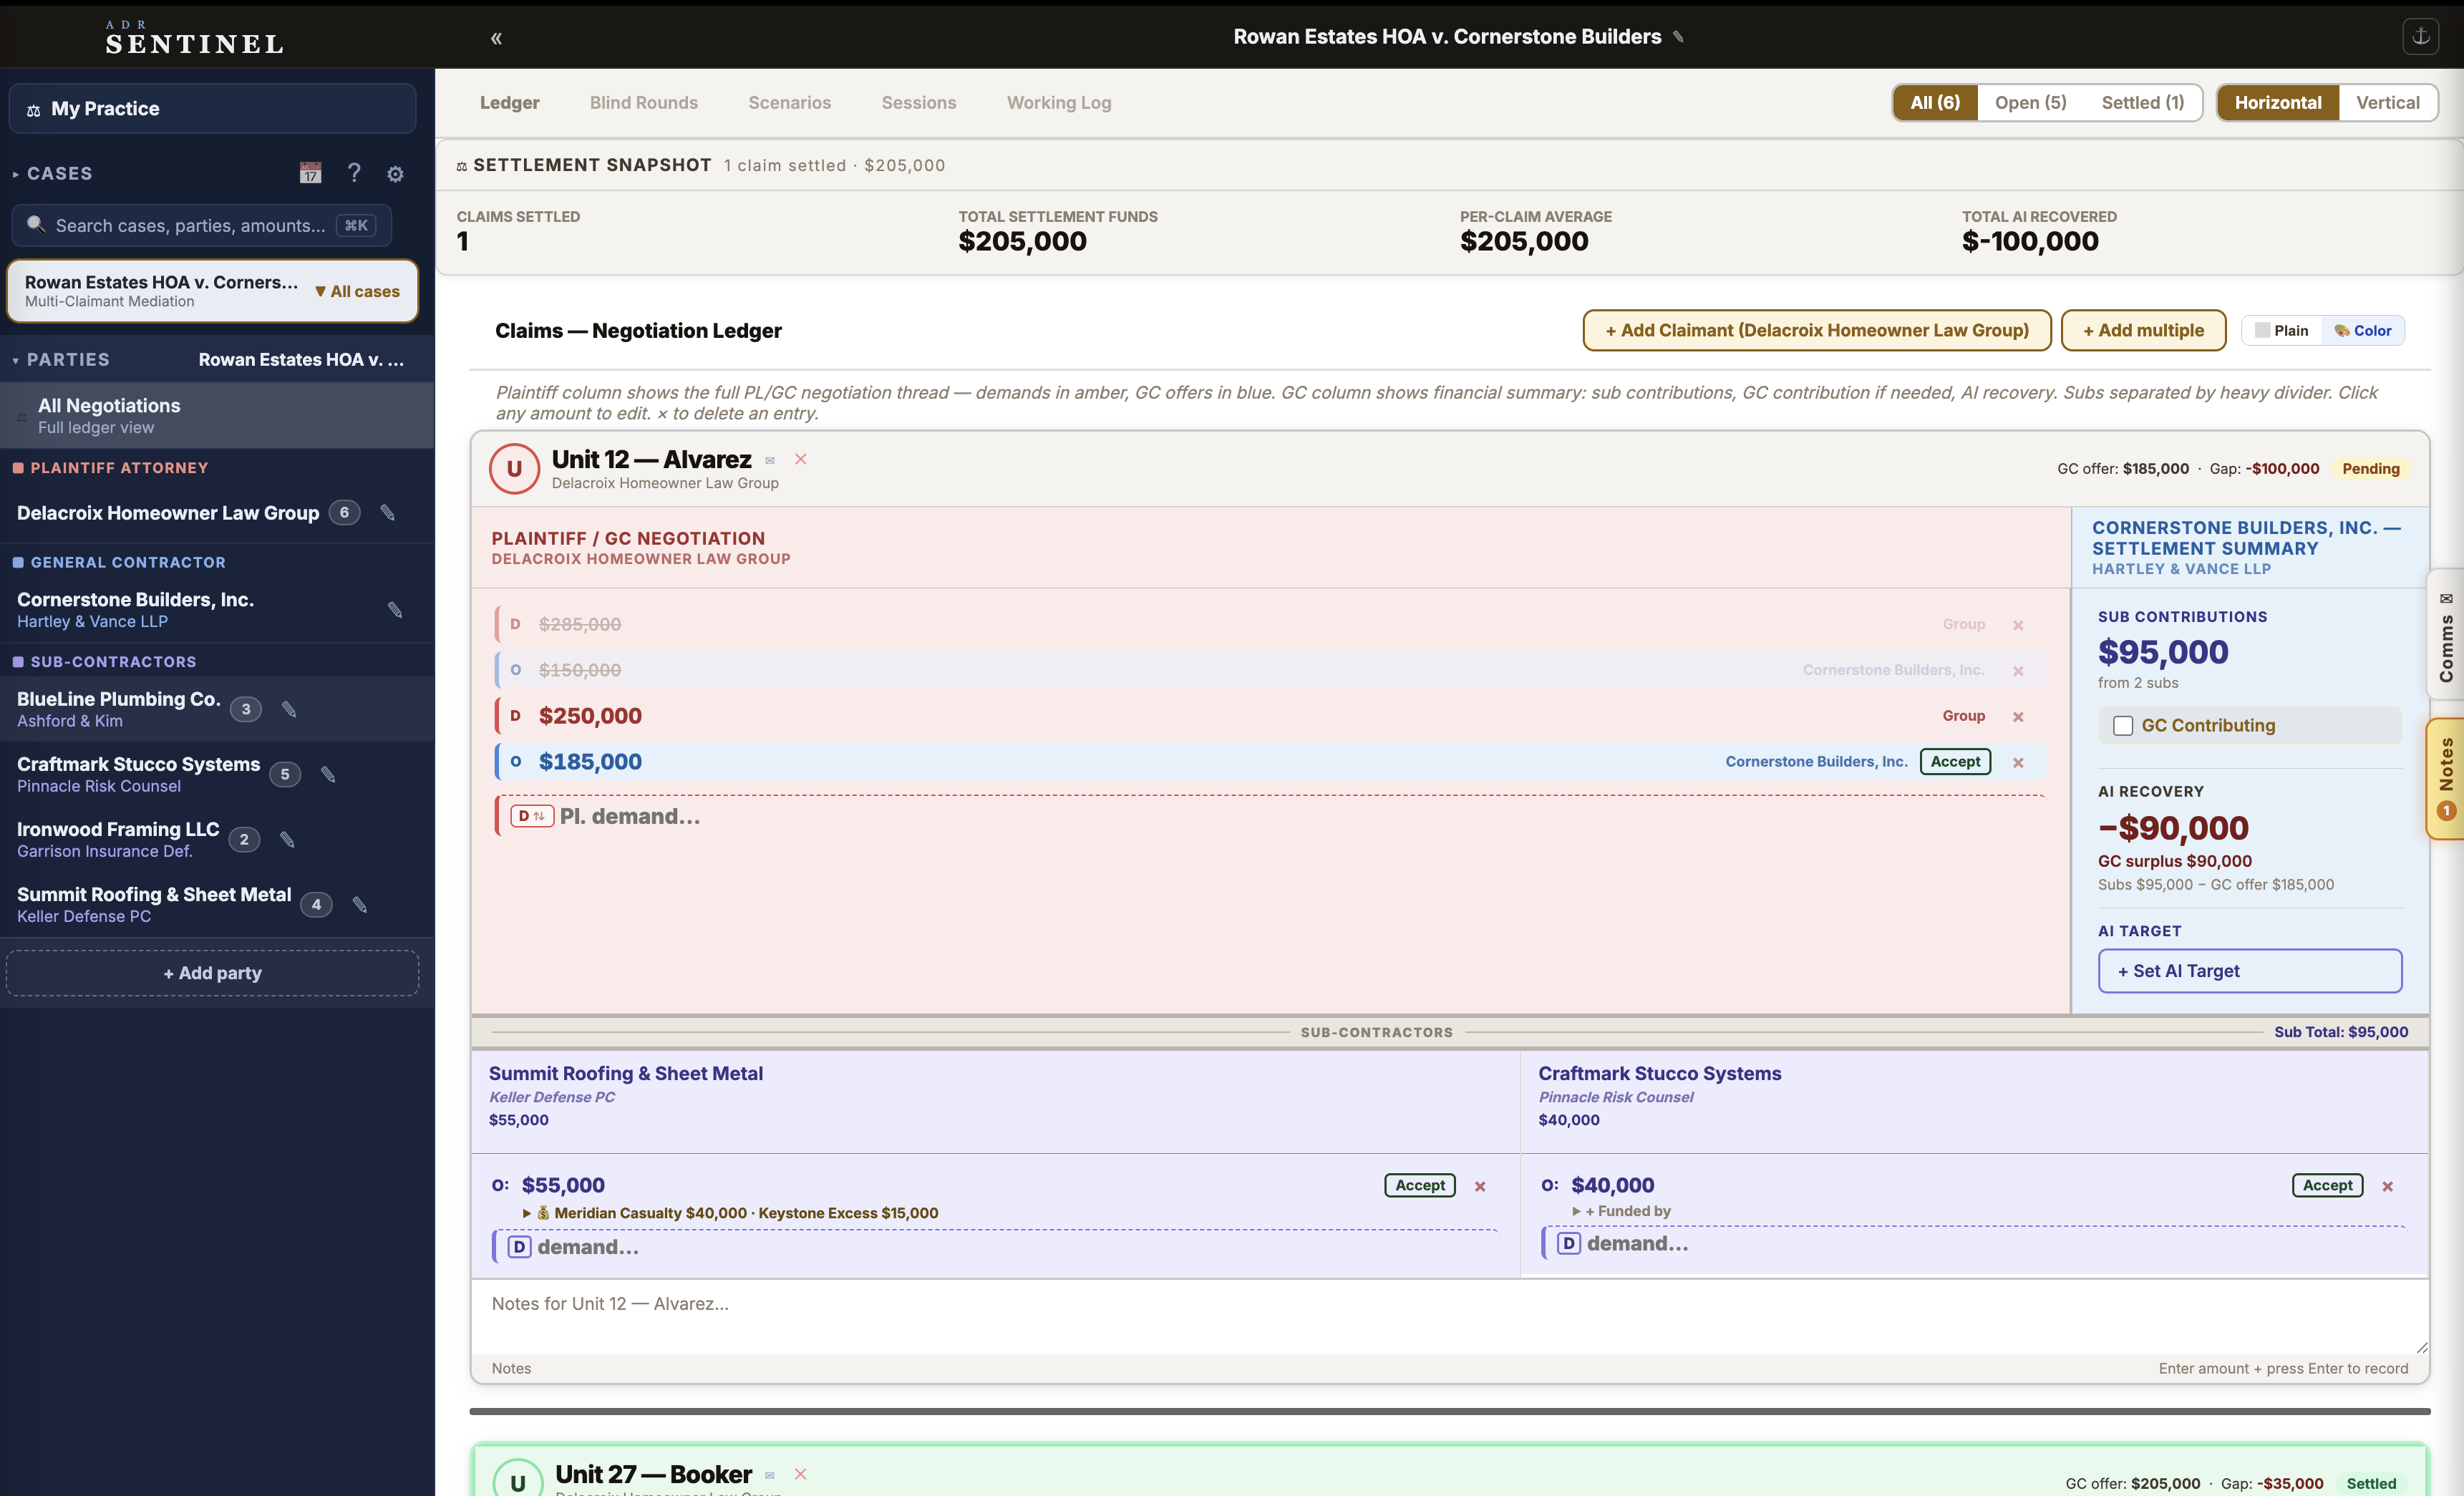This screenshot has height=1496, width=2464.
Task: Open the Ledger tab
Action: tap(509, 102)
